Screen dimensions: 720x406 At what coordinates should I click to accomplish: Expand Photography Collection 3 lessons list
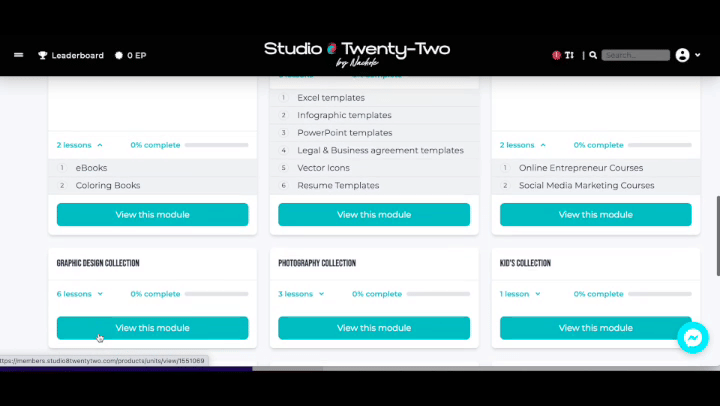[x=301, y=294]
